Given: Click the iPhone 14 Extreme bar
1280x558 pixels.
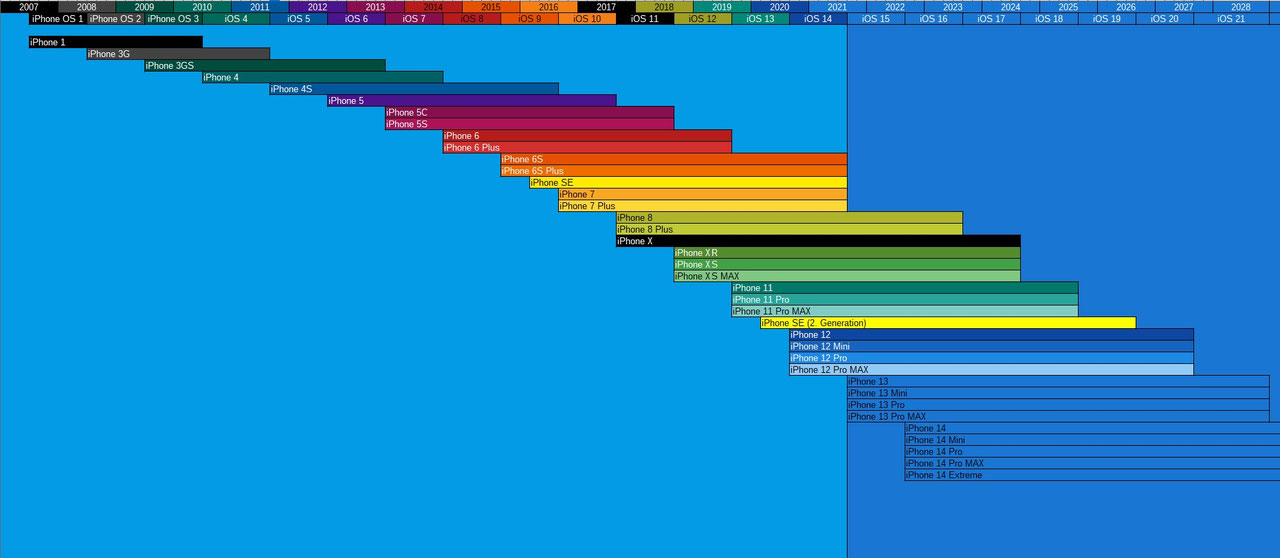Looking at the screenshot, I should [1092, 476].
